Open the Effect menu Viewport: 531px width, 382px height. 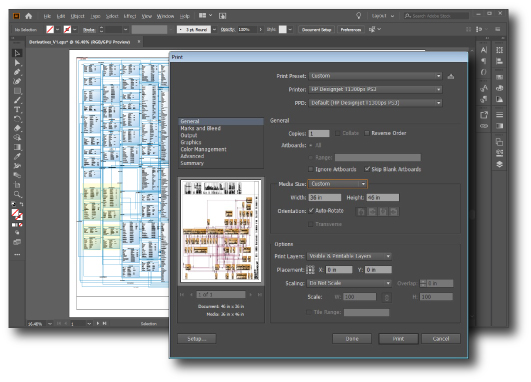pos(130,16)
